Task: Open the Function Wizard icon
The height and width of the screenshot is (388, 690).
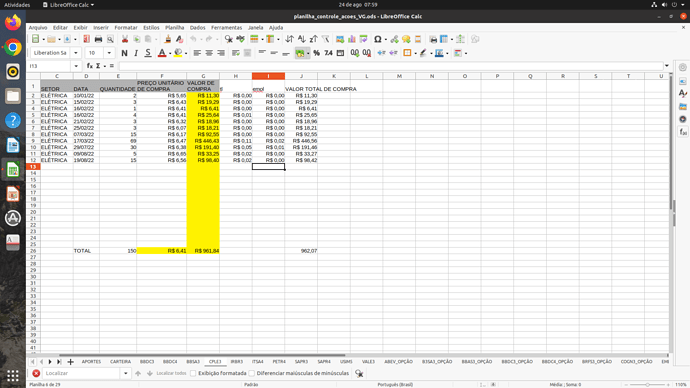Action: (x=89, y=66)
